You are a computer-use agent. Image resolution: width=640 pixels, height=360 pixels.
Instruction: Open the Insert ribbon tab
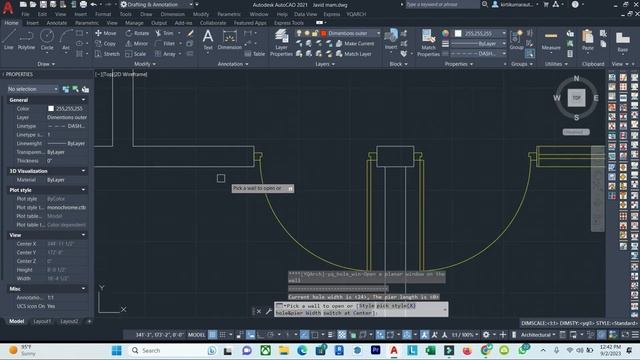(x=32, y=23)
